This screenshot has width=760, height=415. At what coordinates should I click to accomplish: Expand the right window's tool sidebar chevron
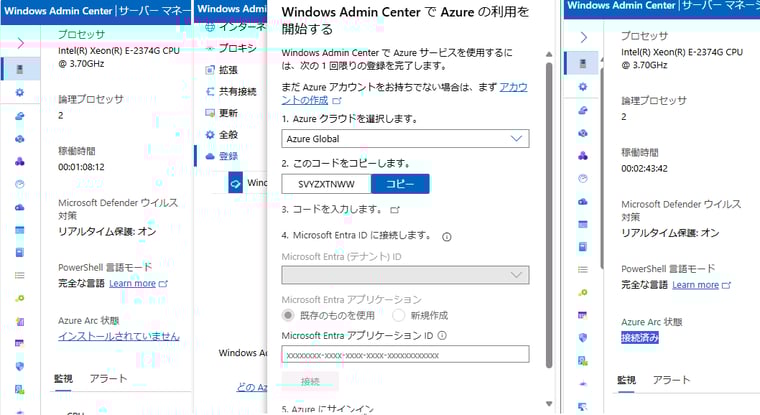[x=584, y=37]
